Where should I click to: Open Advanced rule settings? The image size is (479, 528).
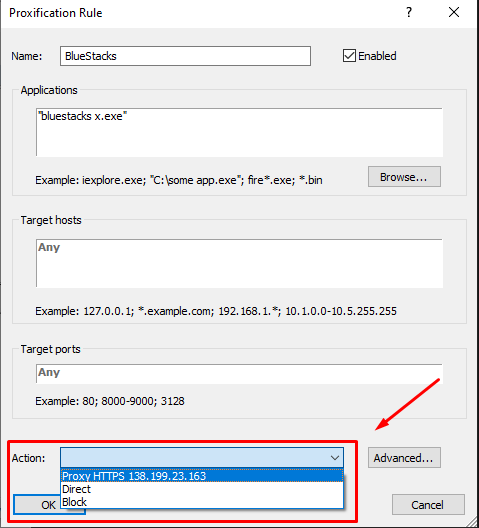[x=404, y=458]
